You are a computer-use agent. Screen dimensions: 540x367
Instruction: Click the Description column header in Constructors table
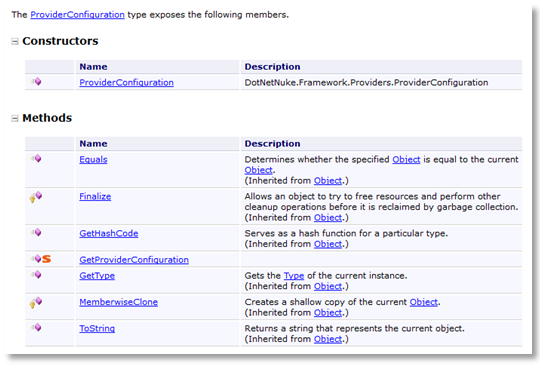click(272, 67)
